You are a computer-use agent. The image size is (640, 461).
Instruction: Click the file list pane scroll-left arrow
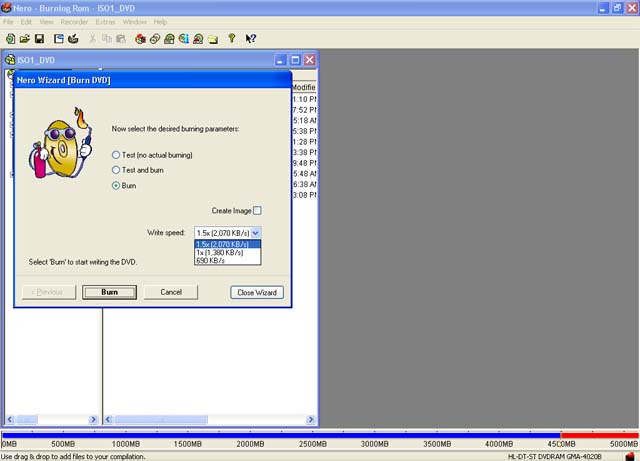coord(108,419)
